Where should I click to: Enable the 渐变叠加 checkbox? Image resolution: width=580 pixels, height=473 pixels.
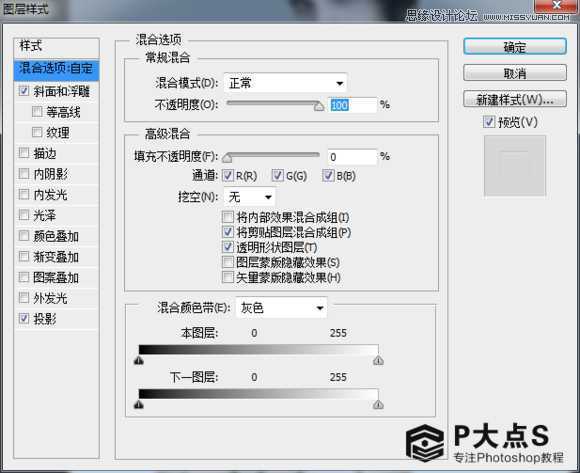click(x=24, y=256)
